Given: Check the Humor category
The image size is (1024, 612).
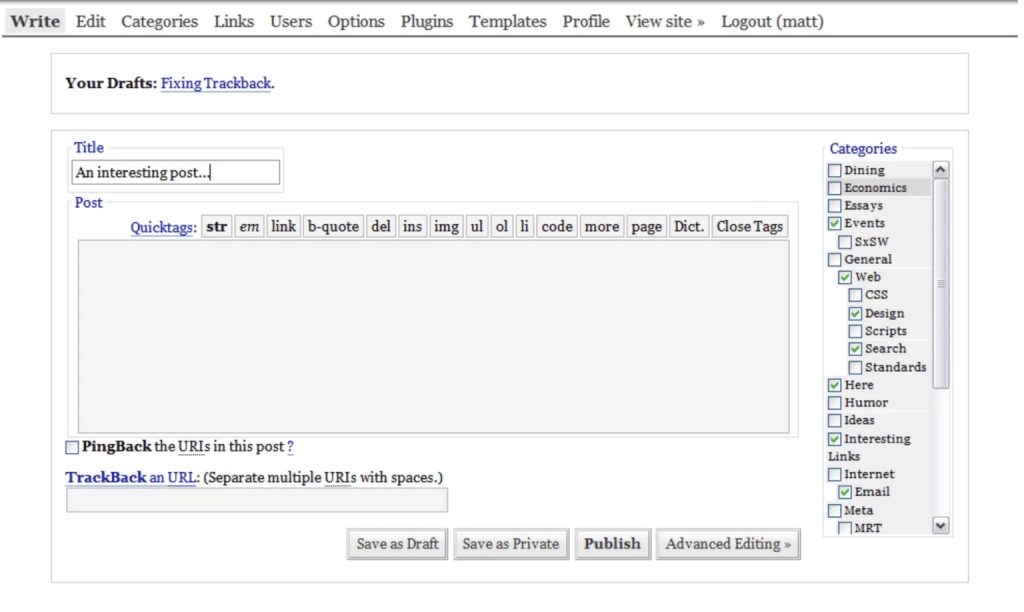Looking at the screenshot, I should point(835,402).
